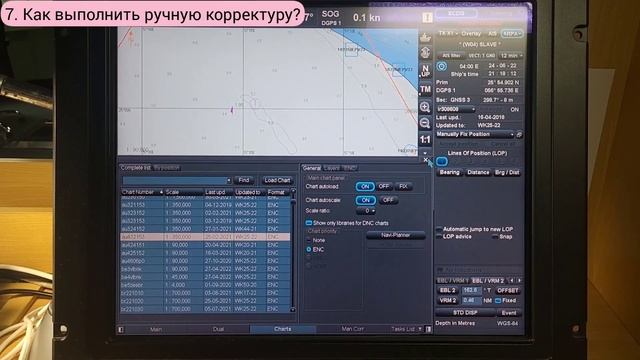Open the Charts tab at bottom
Image resolution: width=640 pixels, height=360 pixels.
point(283,329)
